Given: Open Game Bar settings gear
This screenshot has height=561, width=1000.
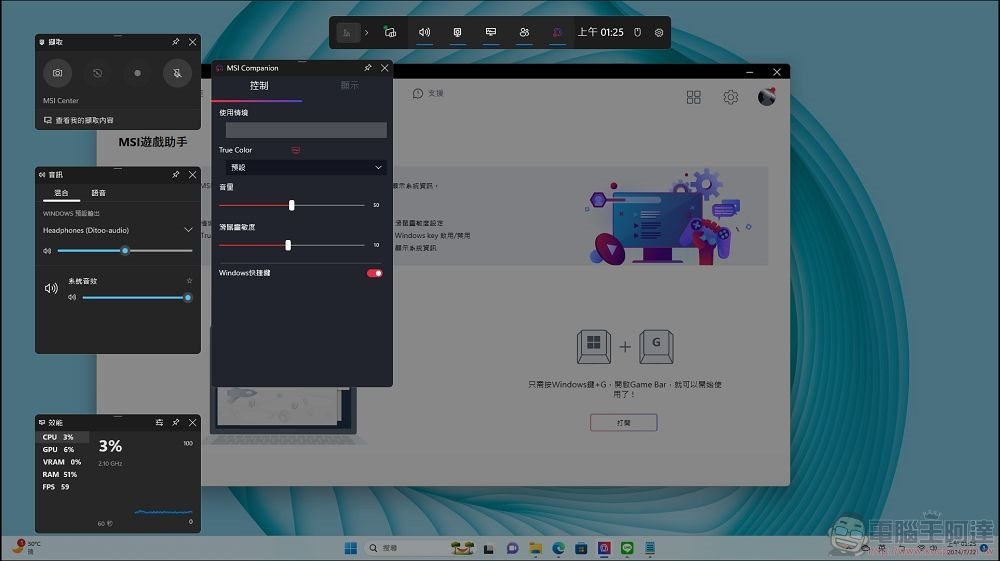Looking at the screenshot, I should pos(659,33).
